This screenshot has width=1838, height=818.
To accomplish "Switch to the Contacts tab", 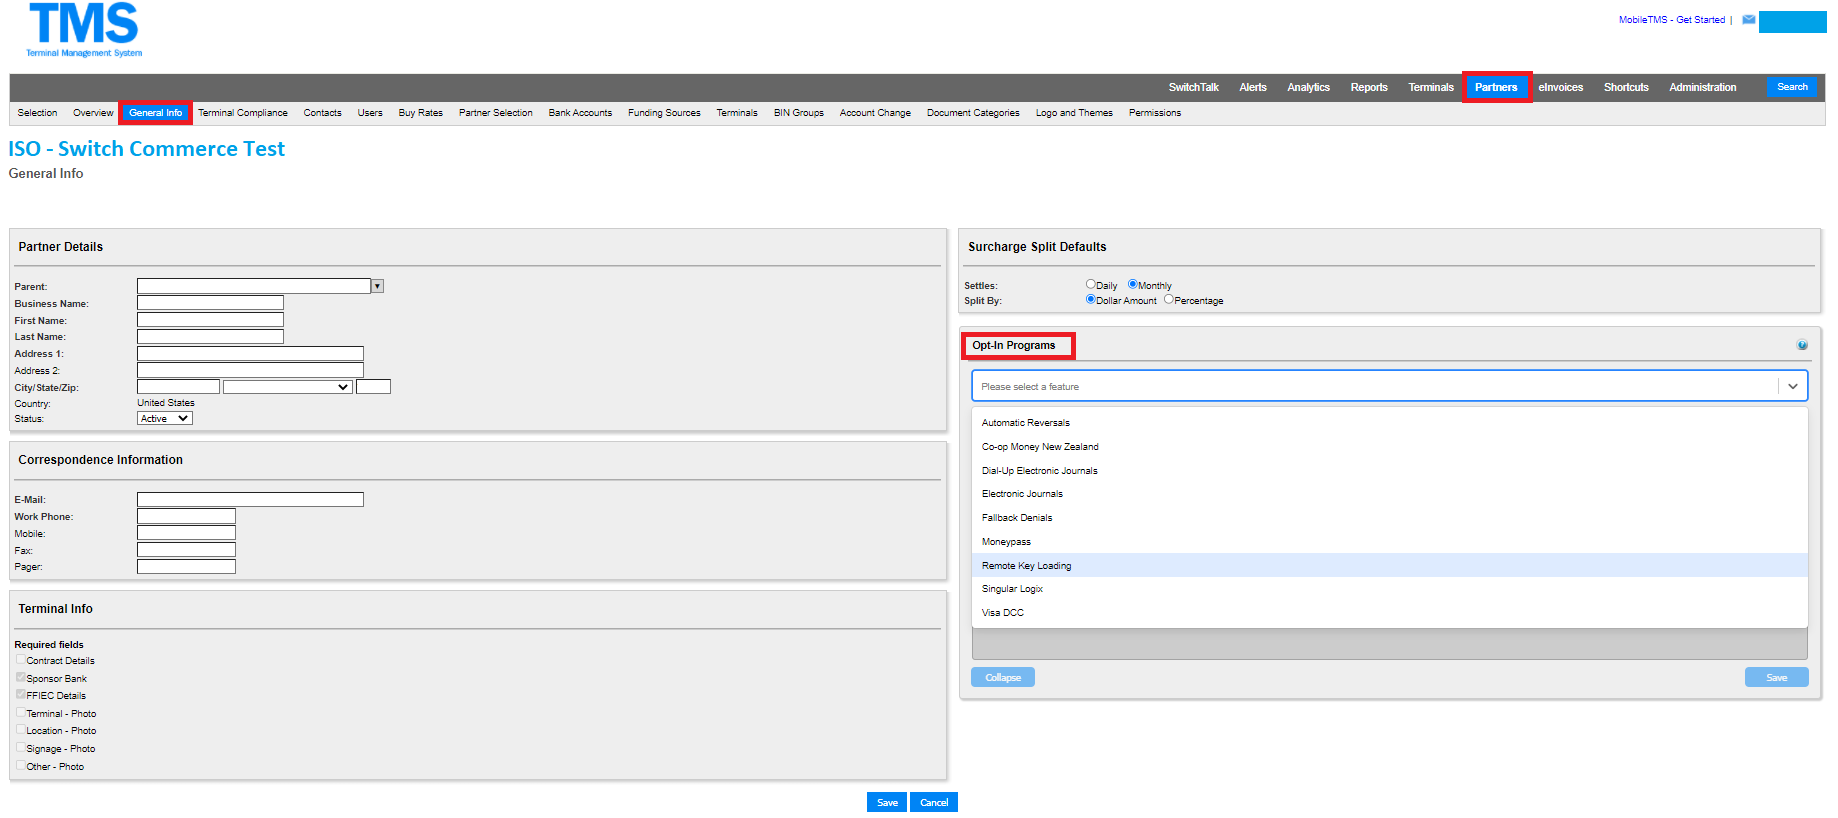I will tap(322, 113).
